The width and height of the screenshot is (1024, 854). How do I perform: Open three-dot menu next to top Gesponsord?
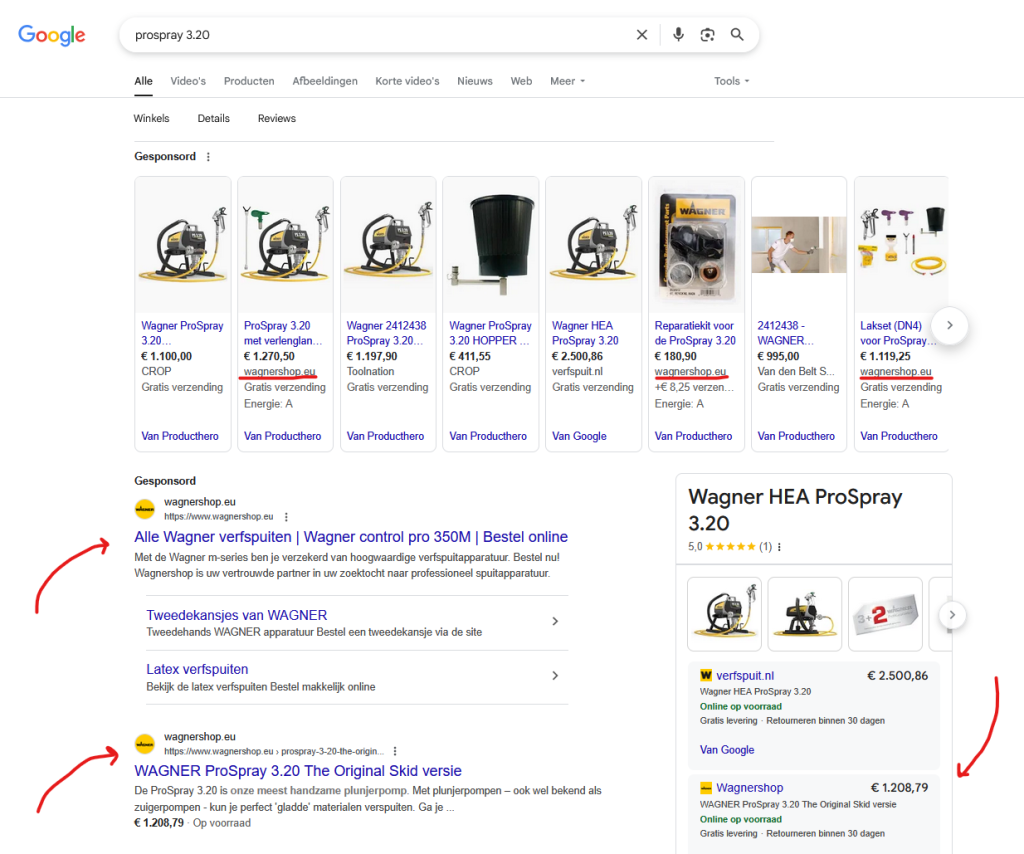point(208,157)
